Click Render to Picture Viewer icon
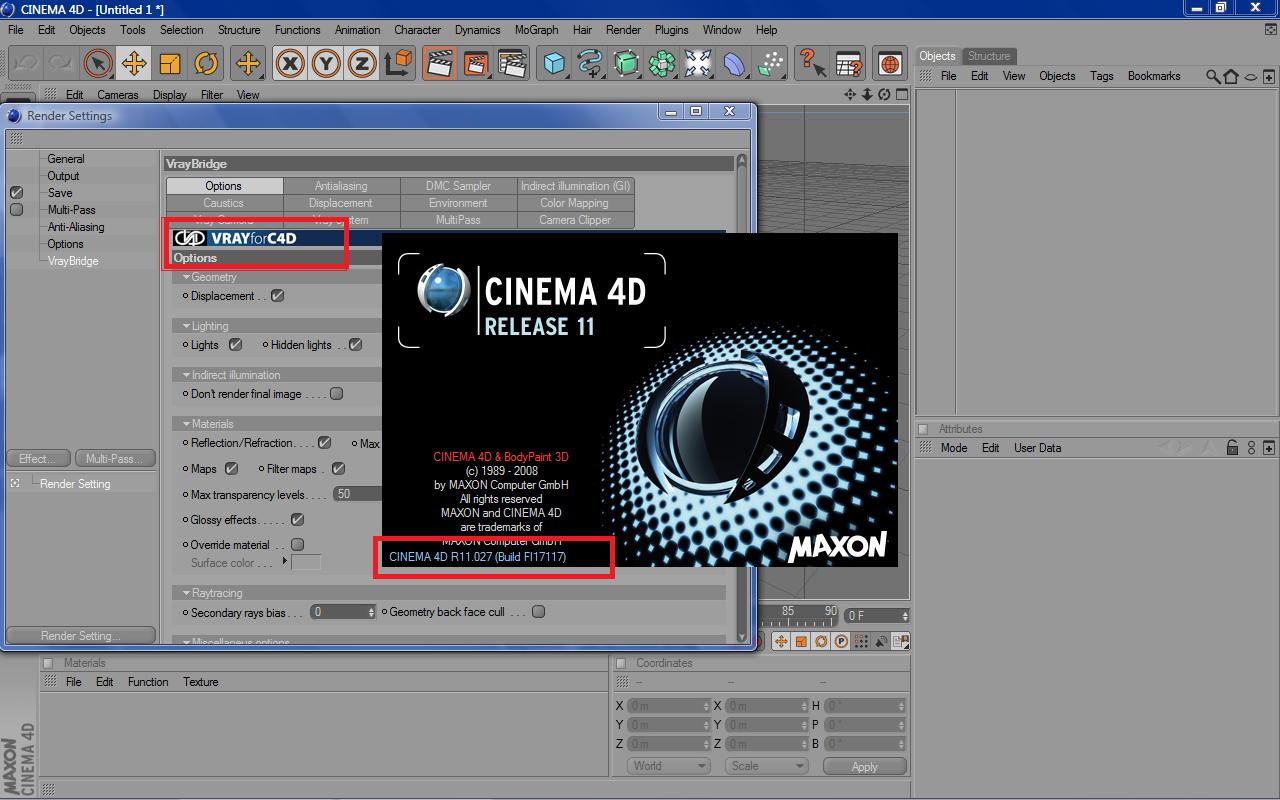The height and width of the screenshot is (800, 1280). [x=476, y=64]
